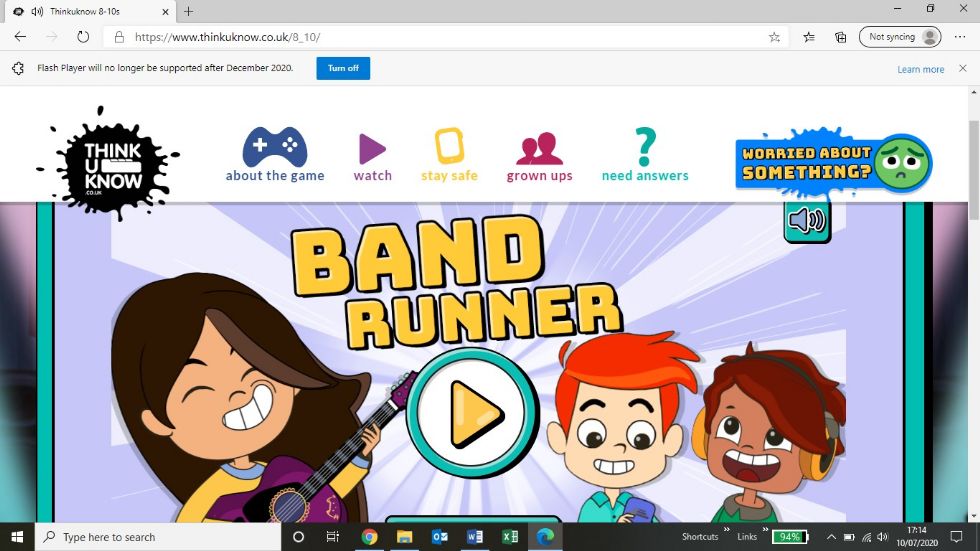Go back to the previous page
This screenshot has height=551, width=980.
click(20, 37)
